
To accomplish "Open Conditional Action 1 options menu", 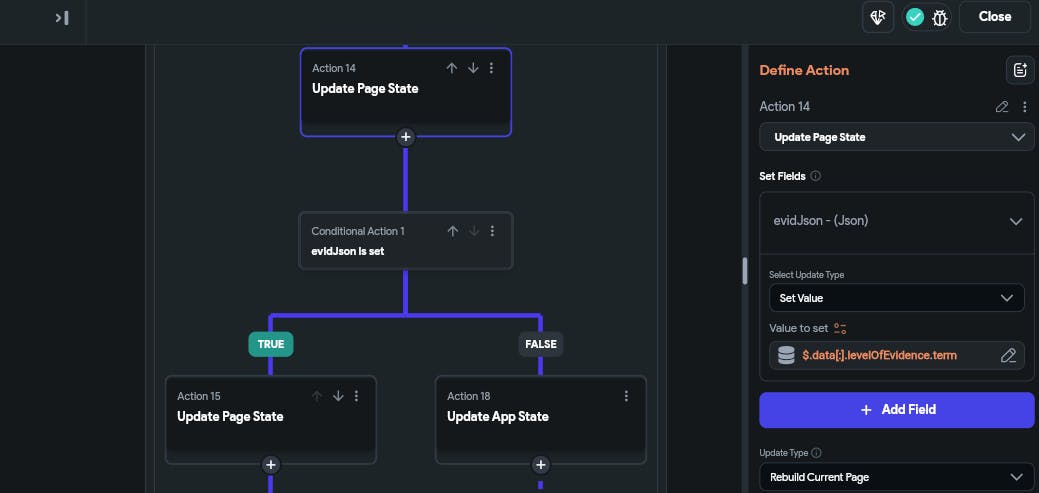I will pos(492,231).
